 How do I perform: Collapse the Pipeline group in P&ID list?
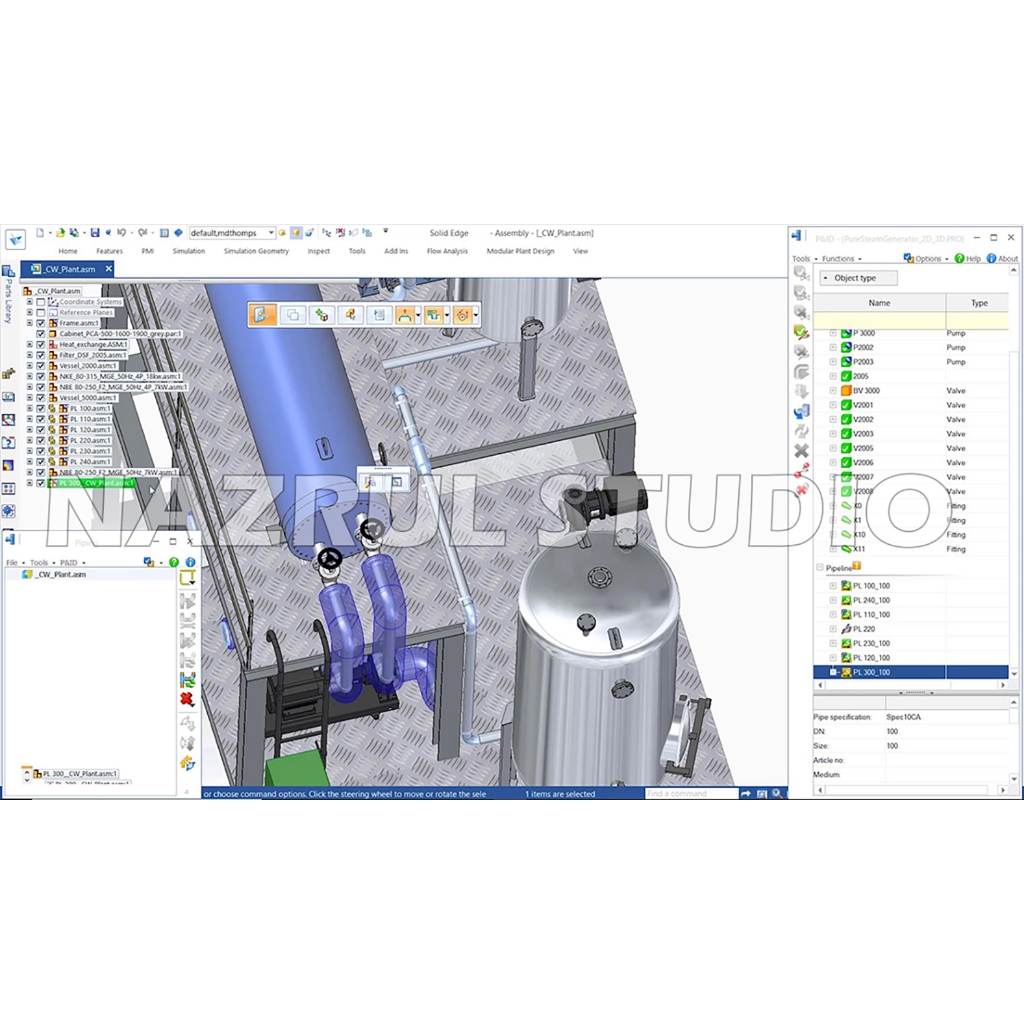click(x=820, y=568)
